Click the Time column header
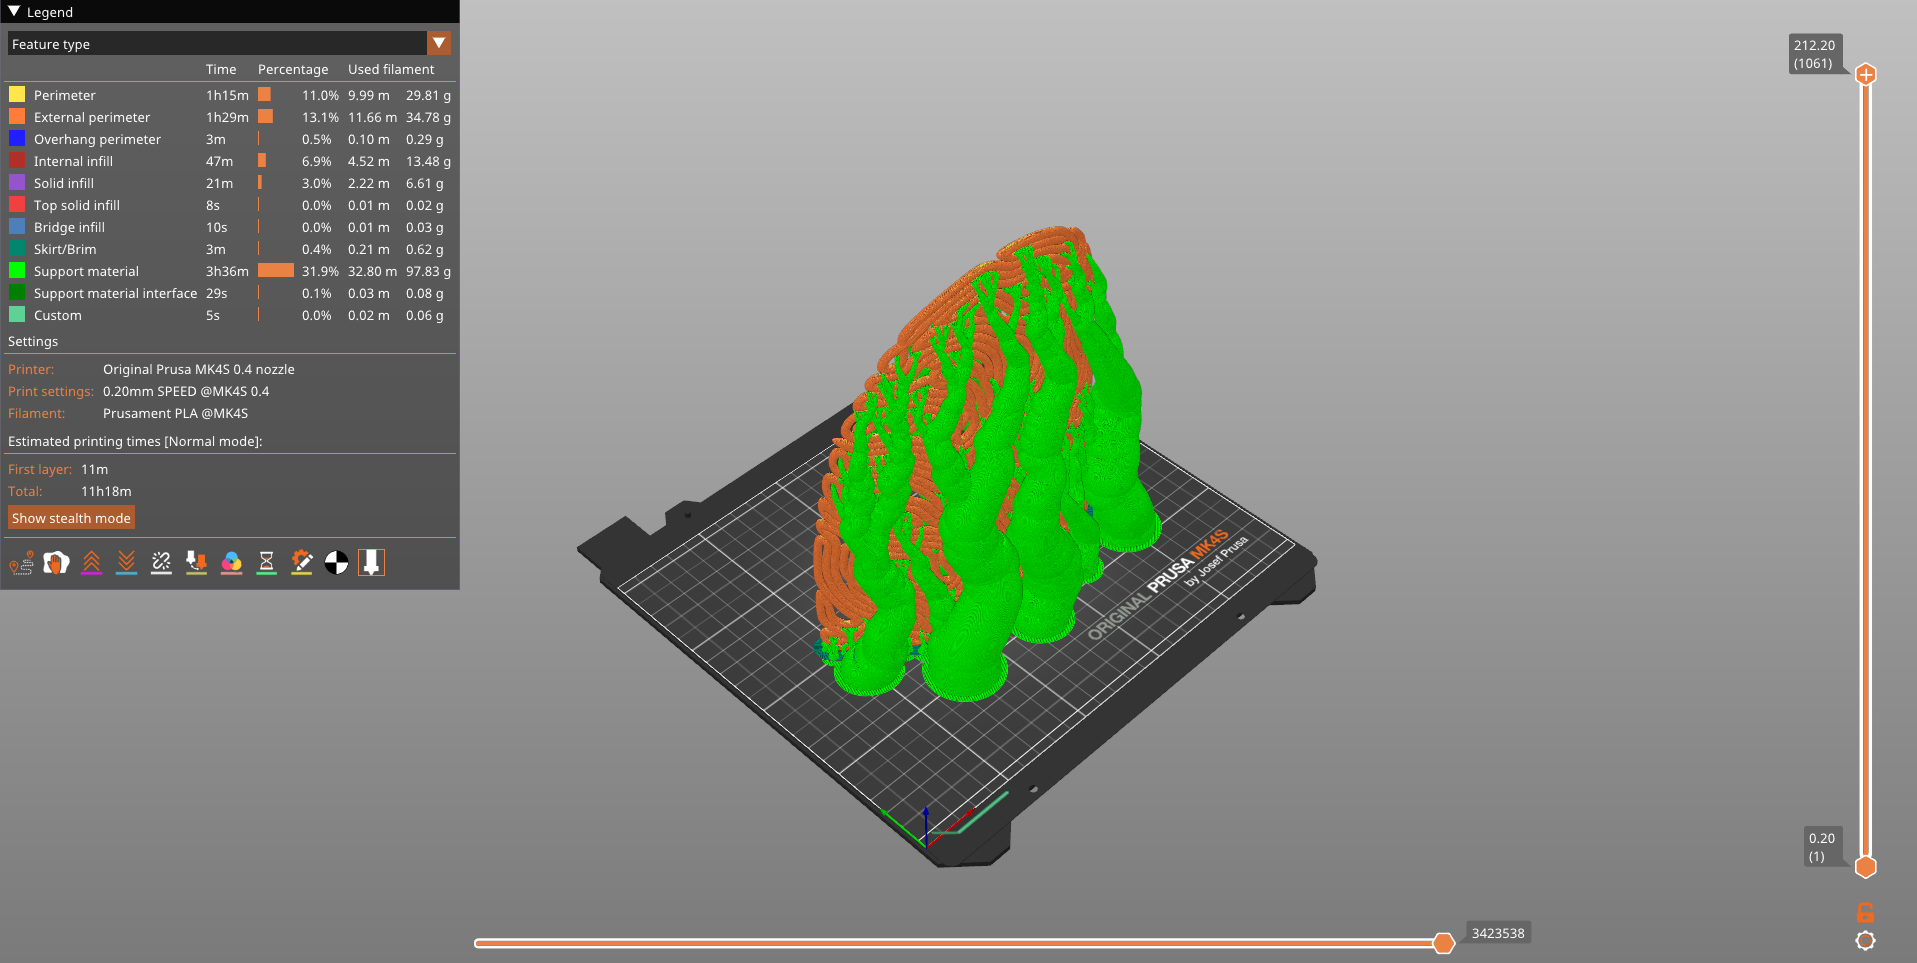 coord(221,69)
